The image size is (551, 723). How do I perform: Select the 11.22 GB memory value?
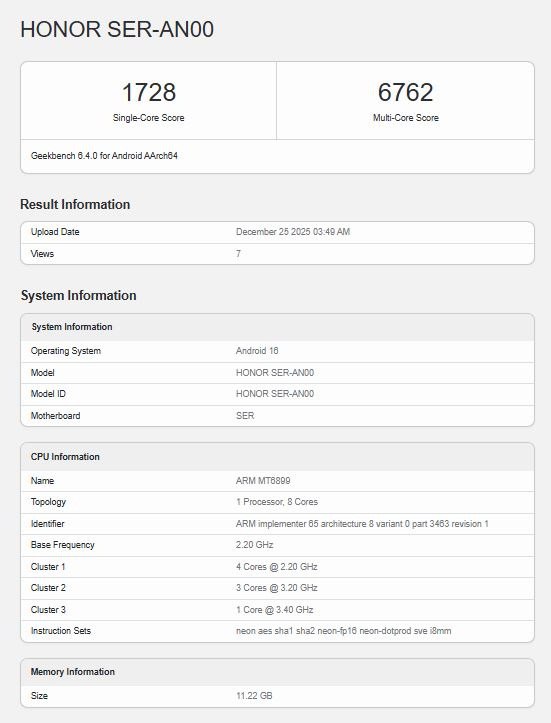(x=254, y=696)
